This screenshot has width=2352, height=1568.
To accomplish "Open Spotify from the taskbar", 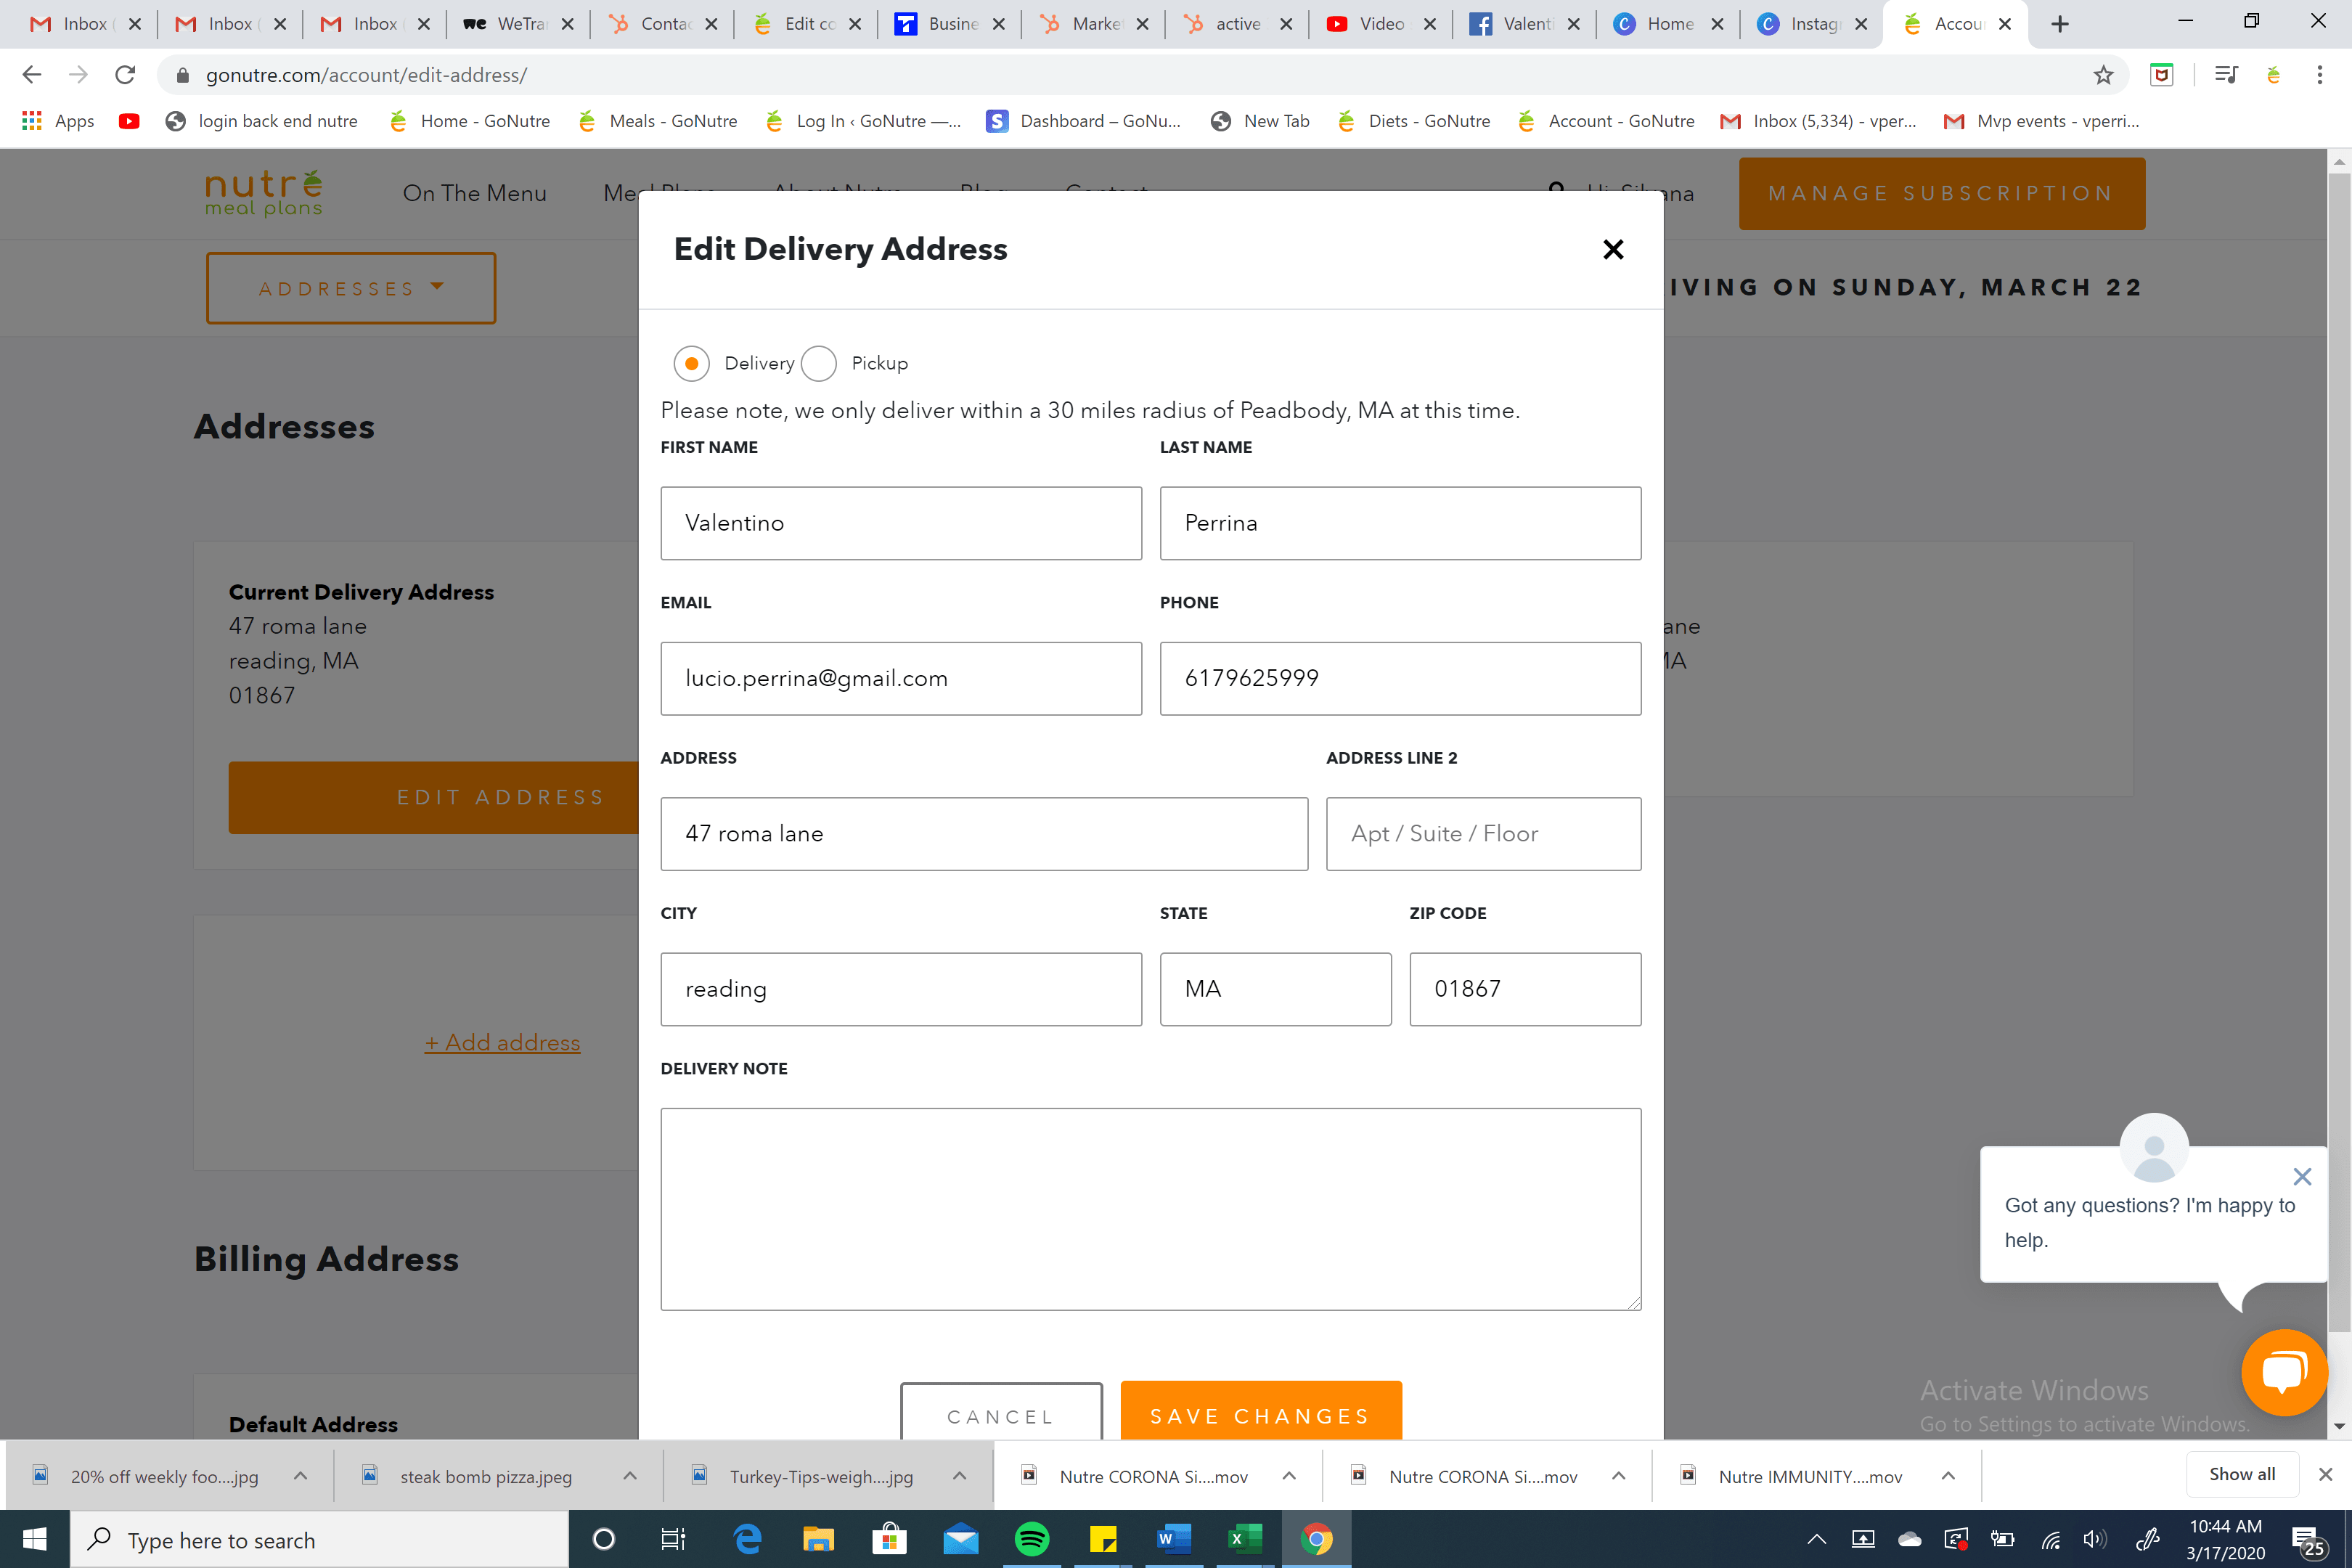I will [x=1032, y=1539].
